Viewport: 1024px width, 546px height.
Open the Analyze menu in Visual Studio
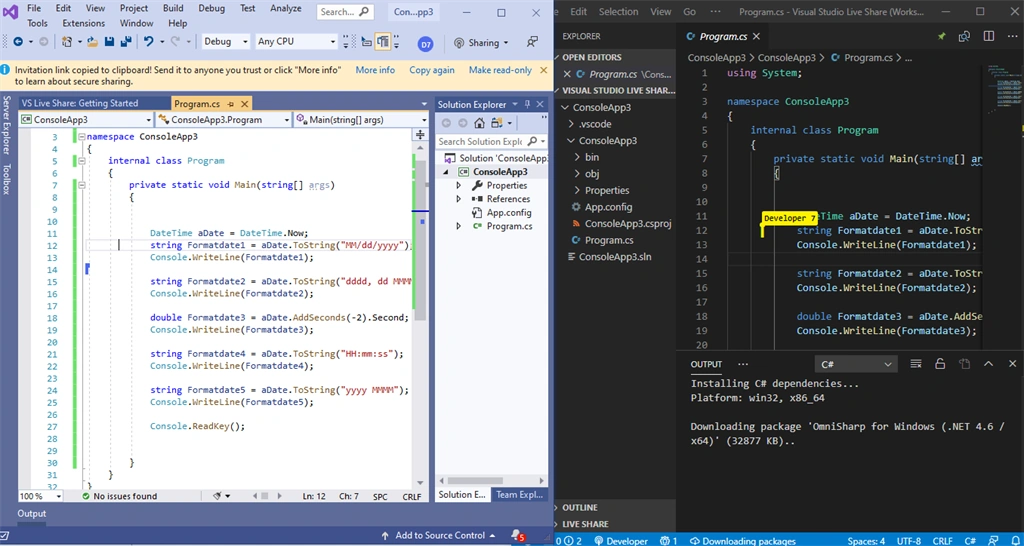pos(285,8)
